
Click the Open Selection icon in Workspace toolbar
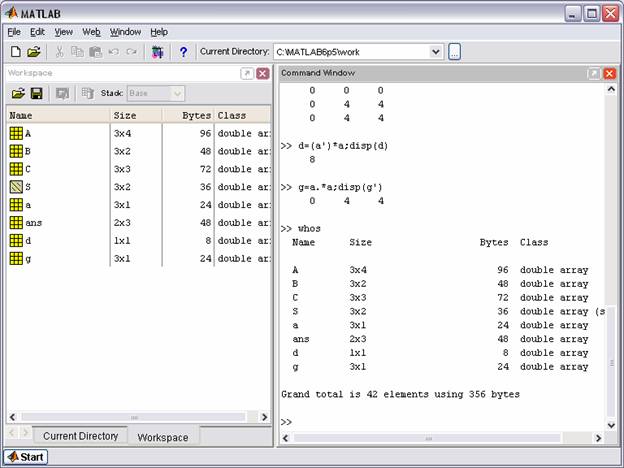point(62,94)
